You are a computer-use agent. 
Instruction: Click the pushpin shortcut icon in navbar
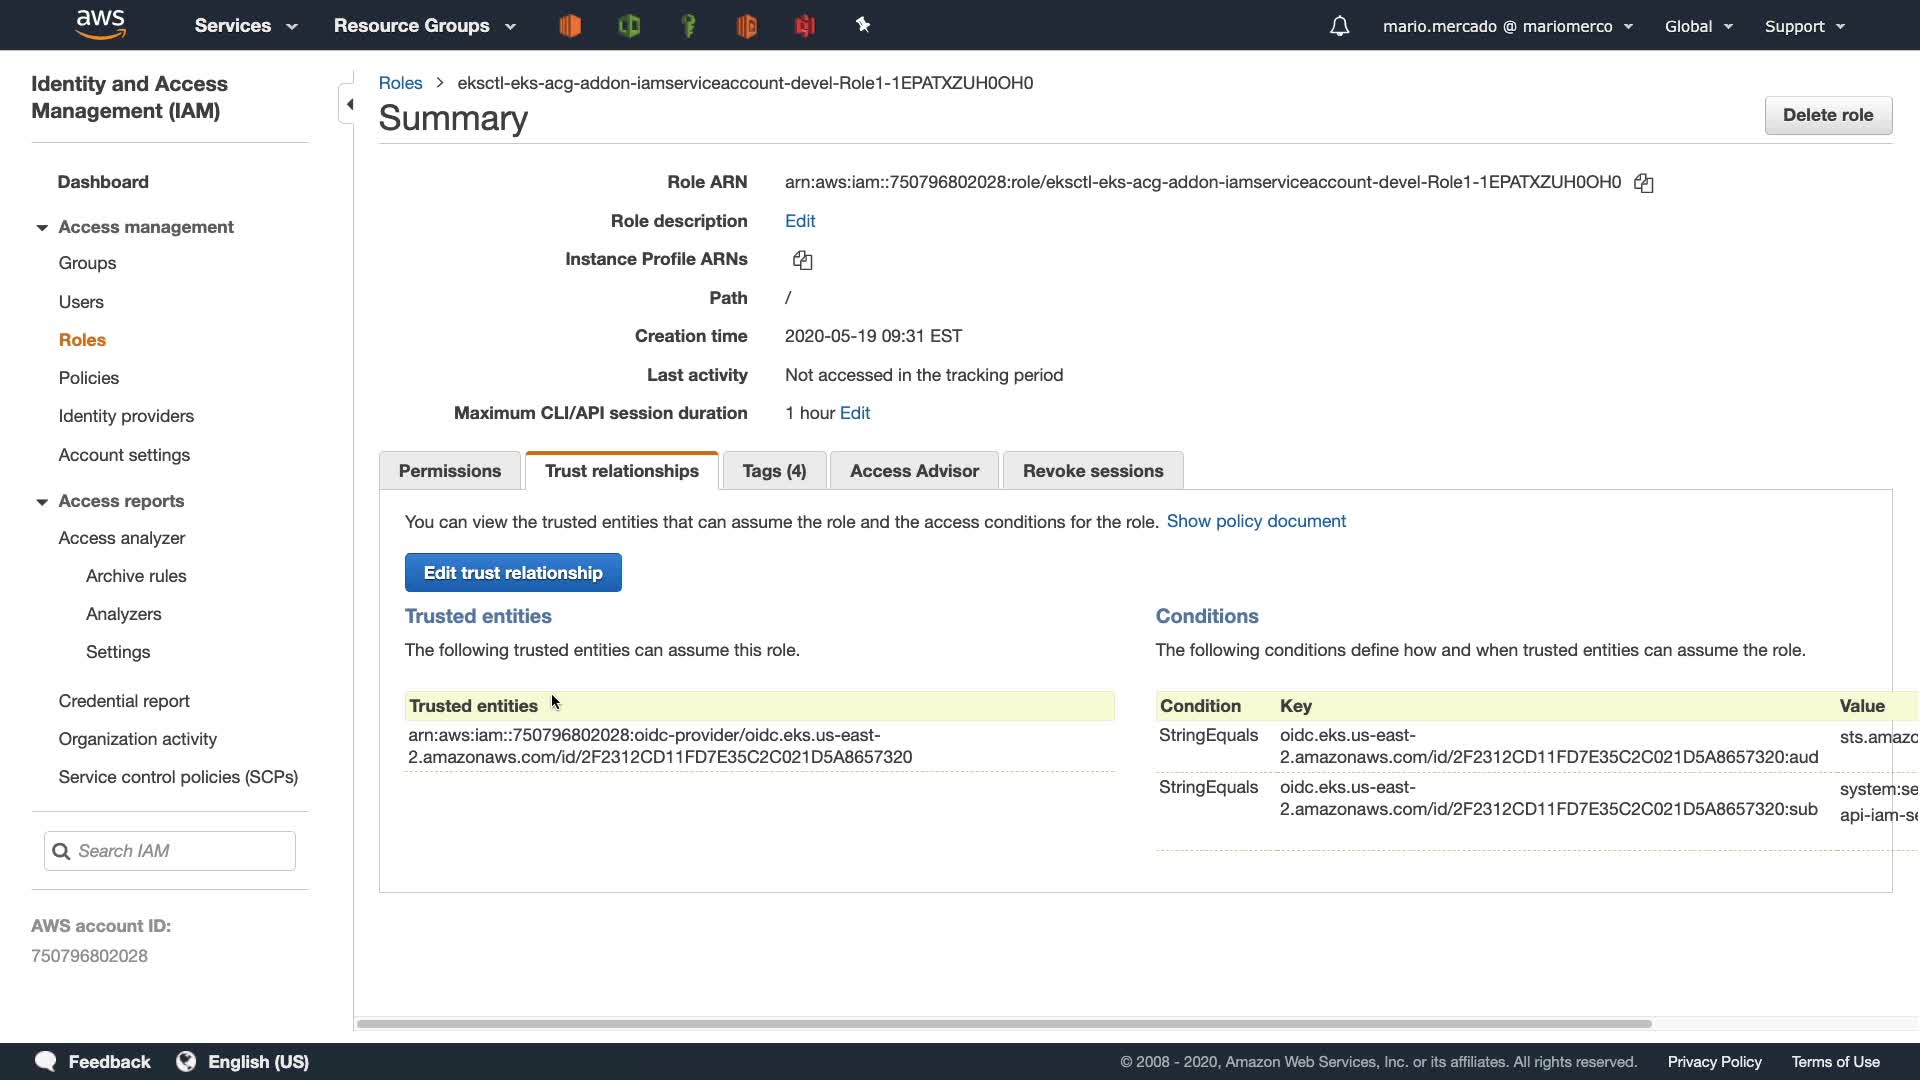pyautogui.click(x=863, y=26)
